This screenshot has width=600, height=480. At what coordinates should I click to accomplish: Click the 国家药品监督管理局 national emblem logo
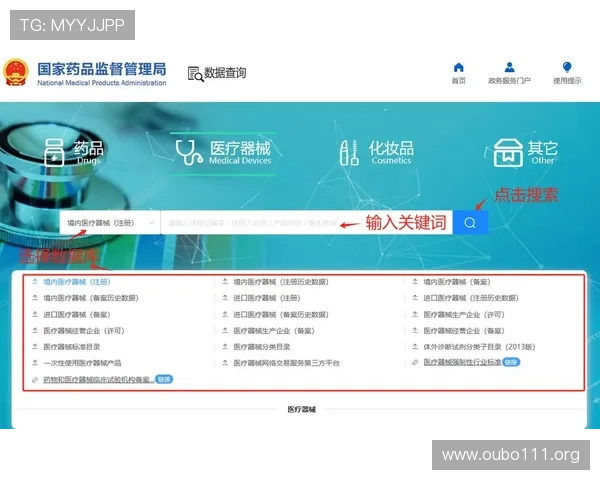(16, 72)
